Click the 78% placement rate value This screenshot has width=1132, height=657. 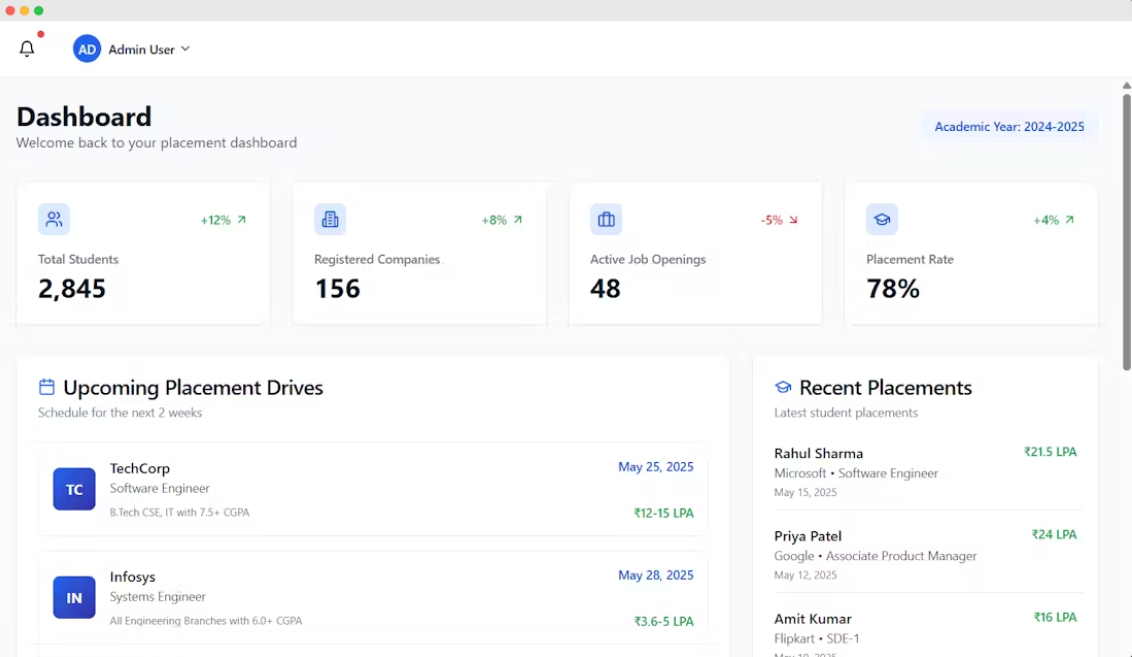(x=893, y=288)
